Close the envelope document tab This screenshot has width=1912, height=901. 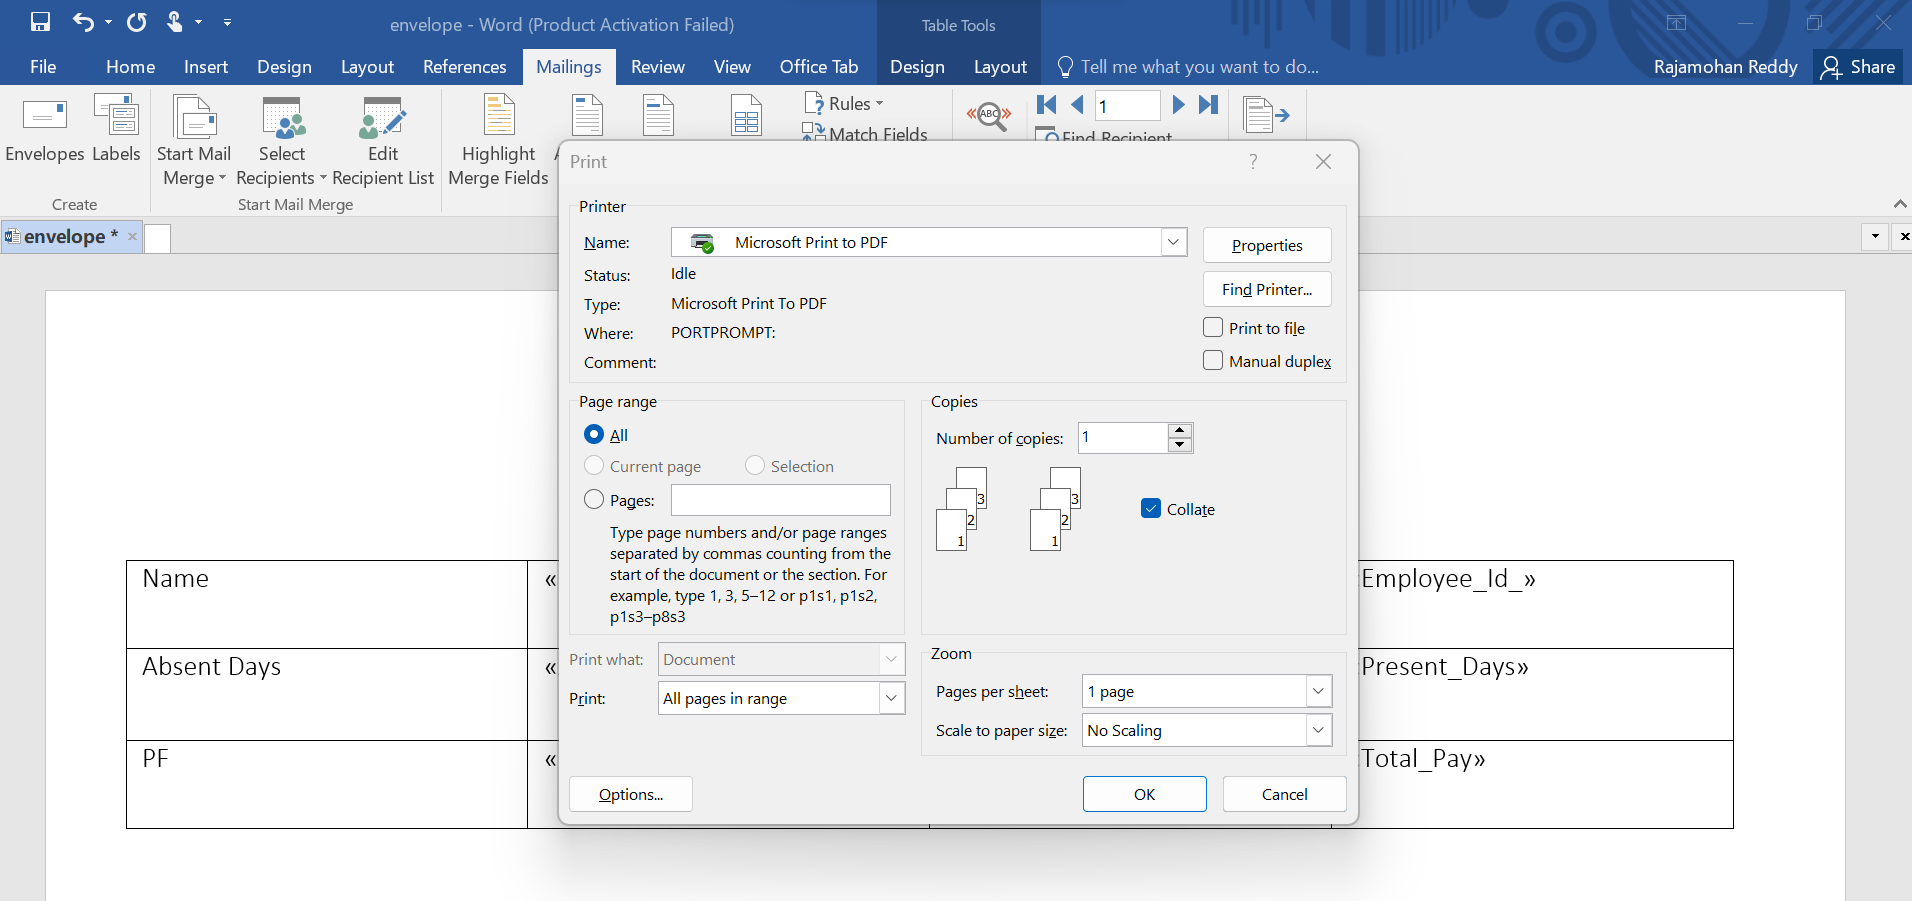(132, 237)
